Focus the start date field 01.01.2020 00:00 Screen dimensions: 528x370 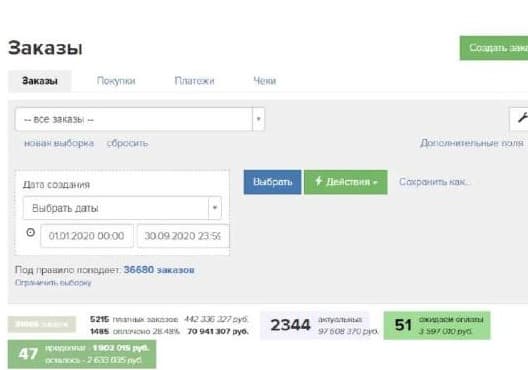click(87, 236)
